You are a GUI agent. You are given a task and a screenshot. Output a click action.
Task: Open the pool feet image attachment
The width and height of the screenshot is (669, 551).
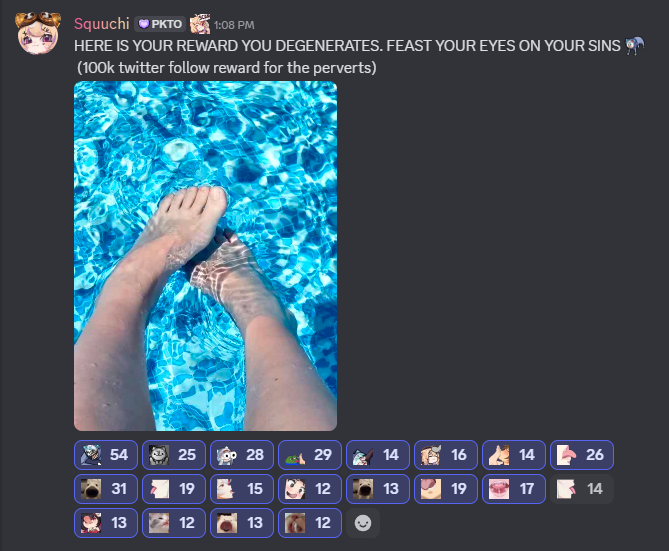tap(205, 256)
